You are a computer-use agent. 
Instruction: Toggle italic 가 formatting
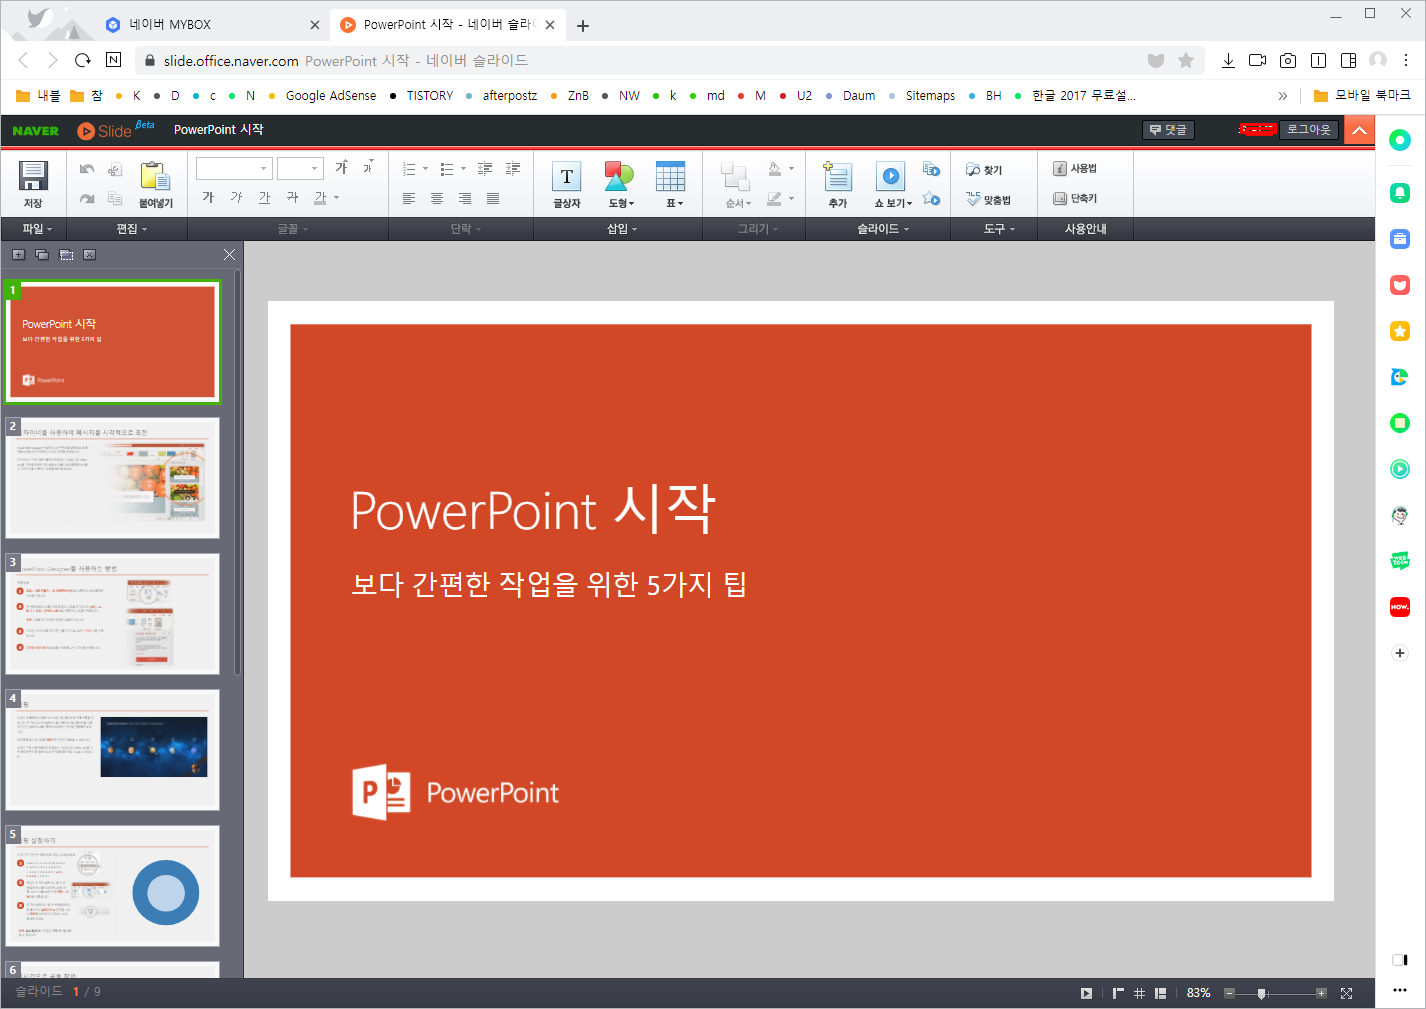236,197
